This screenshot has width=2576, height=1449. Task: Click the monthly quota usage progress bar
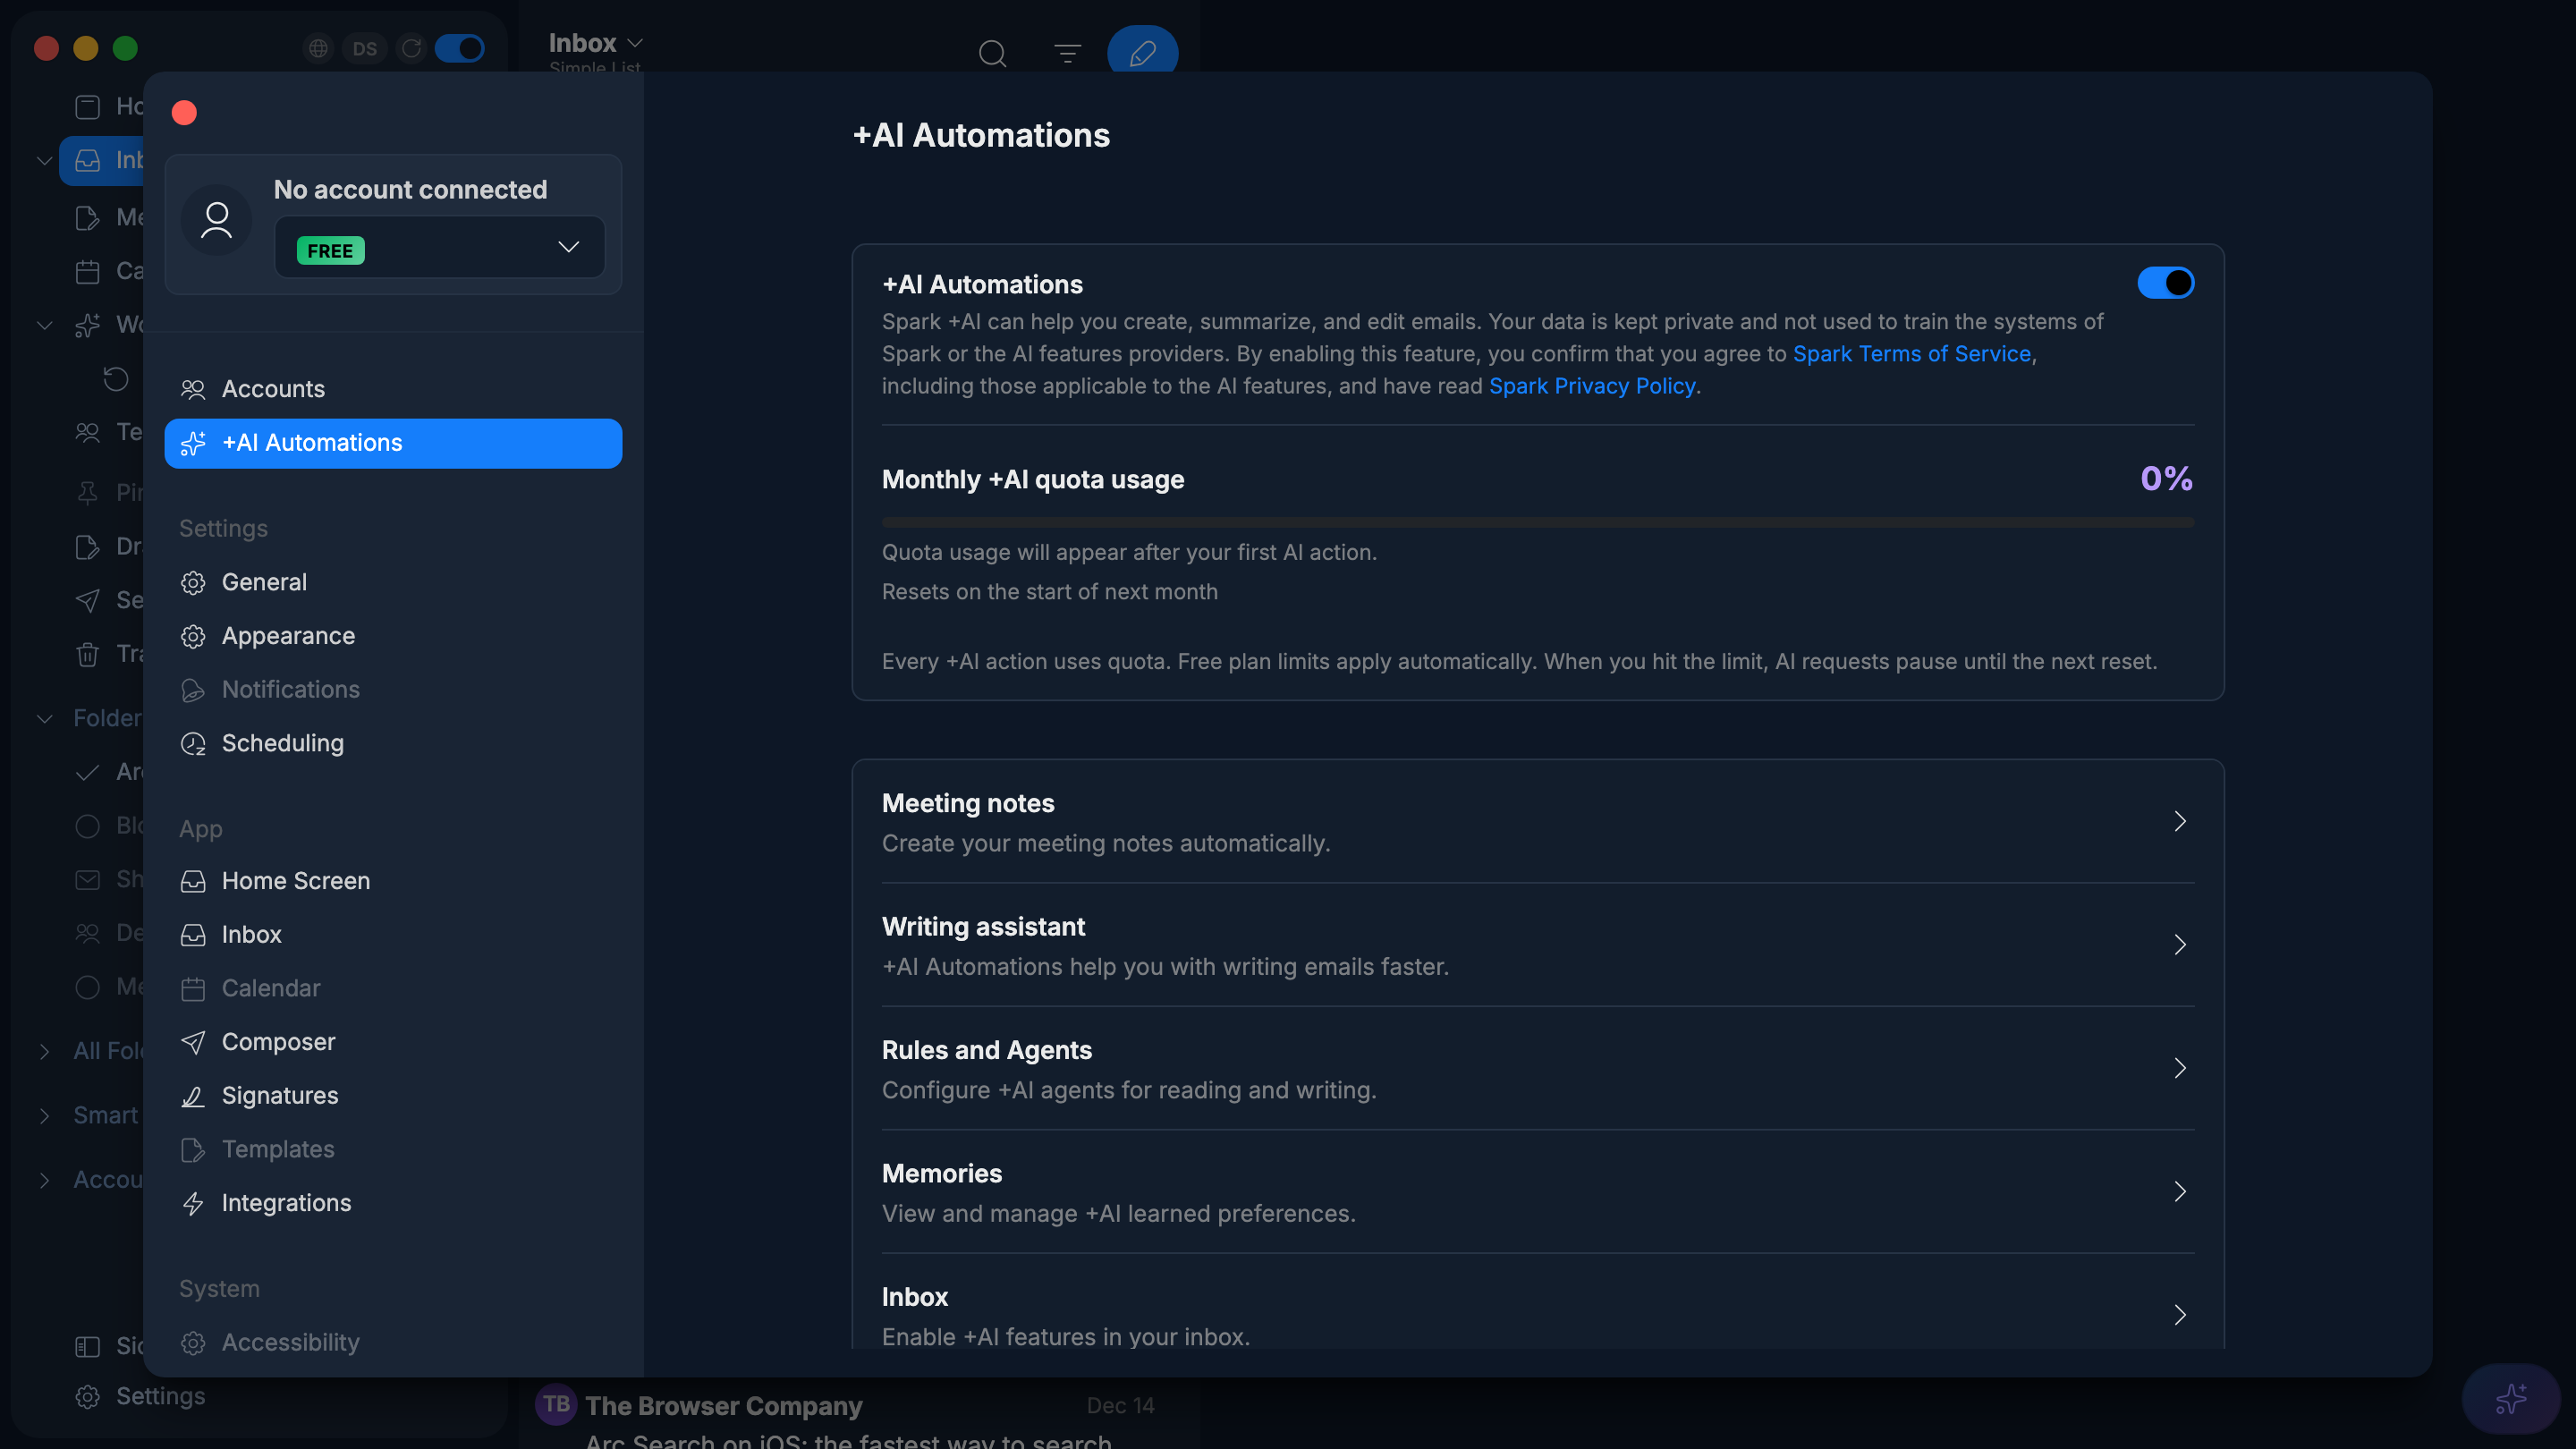[1538, 522]
